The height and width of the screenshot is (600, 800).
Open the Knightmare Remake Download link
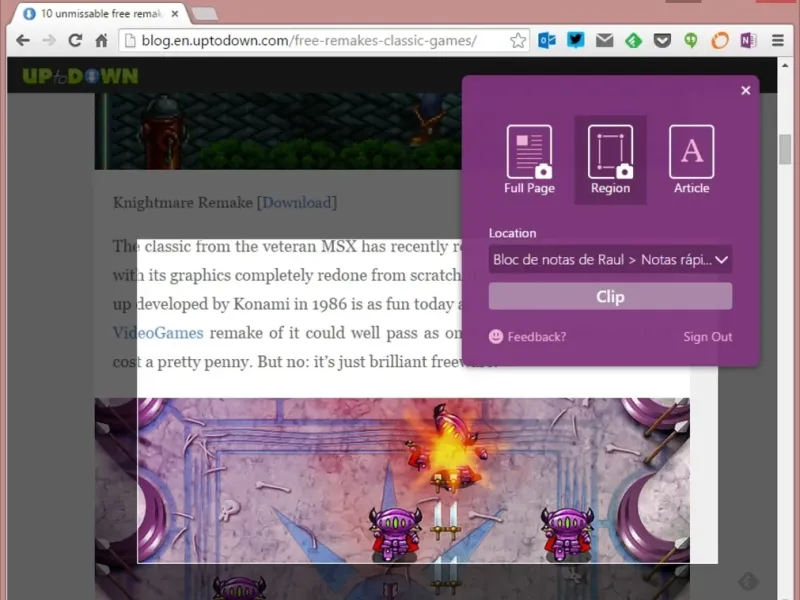pyautogui.click(x=297, y=203)
